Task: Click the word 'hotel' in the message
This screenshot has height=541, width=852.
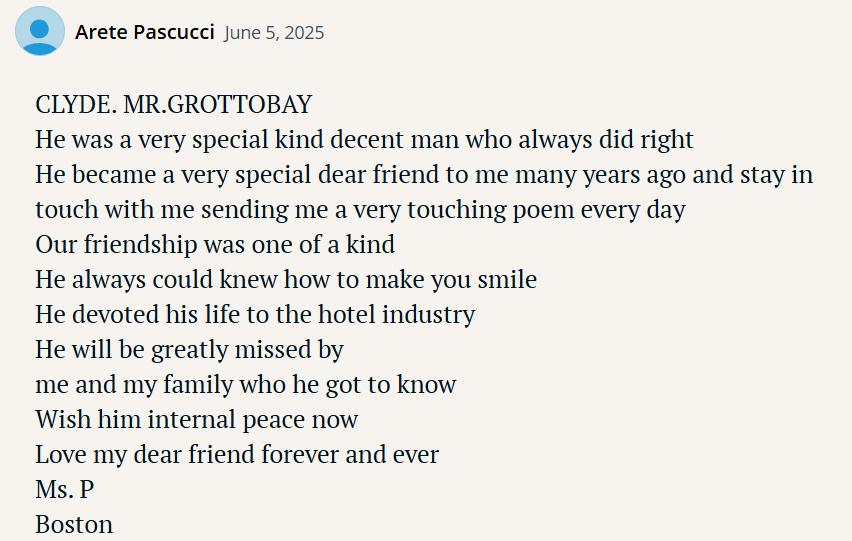Action: click(347, 314)
